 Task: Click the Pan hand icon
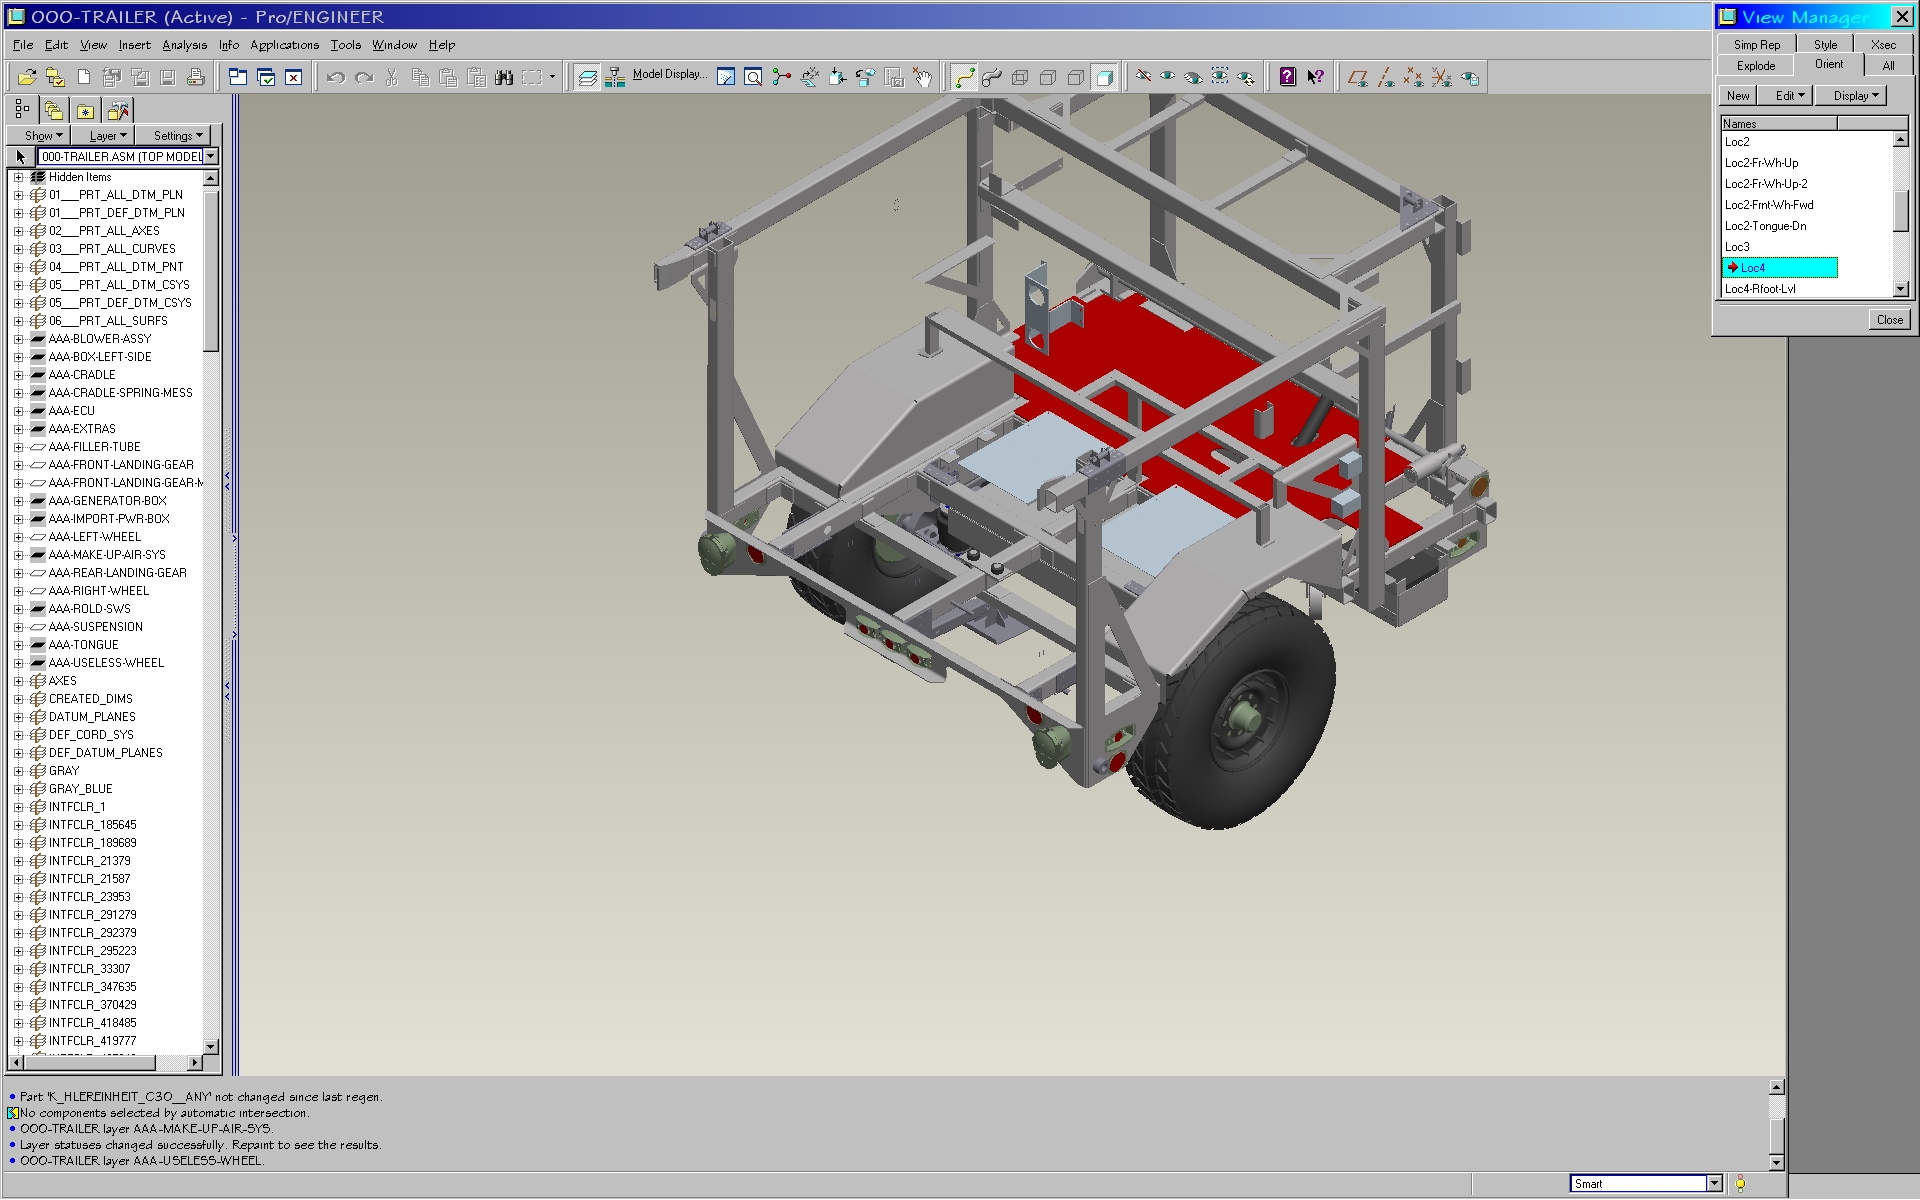pos(922,77)
